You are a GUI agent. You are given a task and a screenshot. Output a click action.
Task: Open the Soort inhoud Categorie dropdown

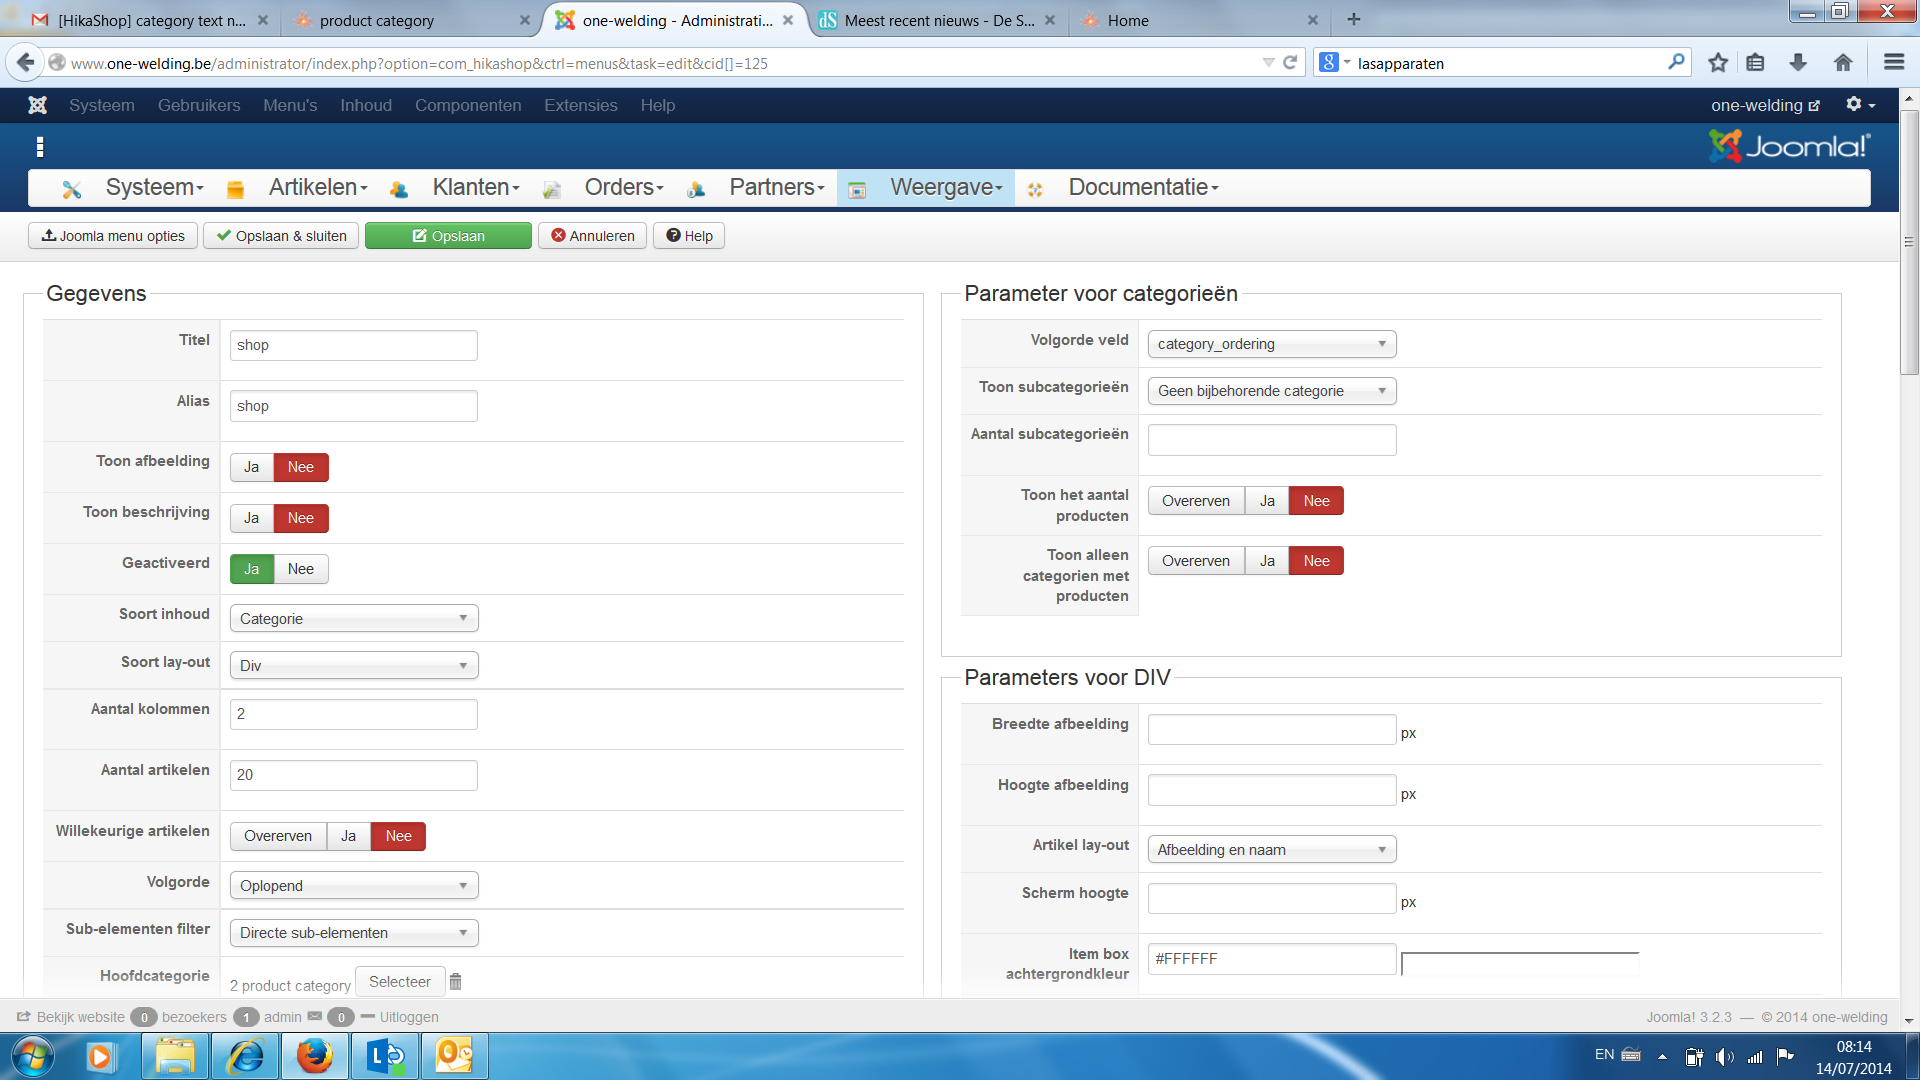coord(354,619)
